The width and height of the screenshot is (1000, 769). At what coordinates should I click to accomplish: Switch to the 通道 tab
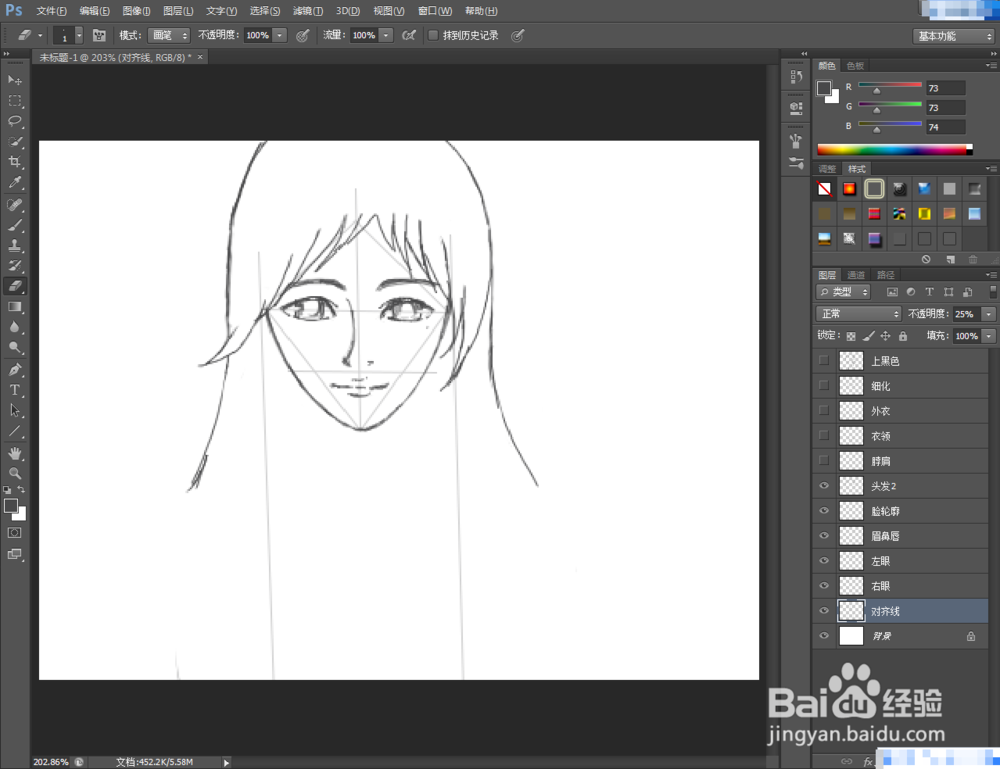pos(856,275)
